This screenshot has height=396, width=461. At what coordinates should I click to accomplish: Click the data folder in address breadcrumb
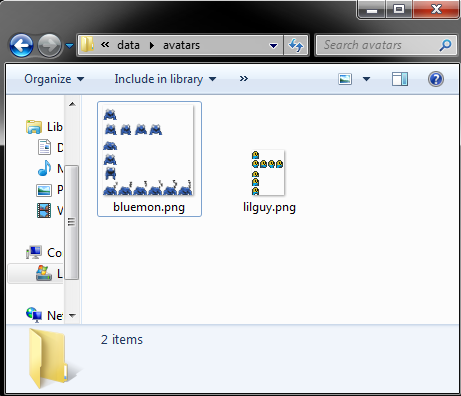coord(128,45)
